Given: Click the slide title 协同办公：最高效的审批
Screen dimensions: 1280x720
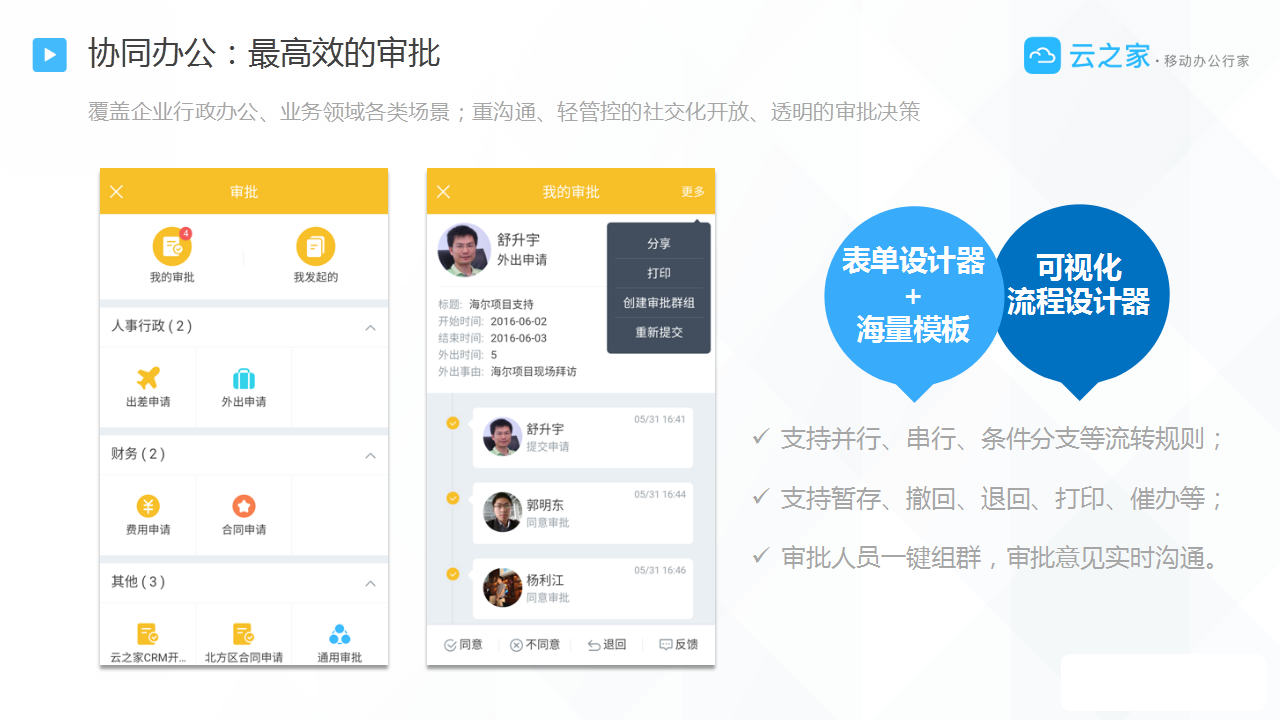Looking at the screenshot, I should point(264,54).
